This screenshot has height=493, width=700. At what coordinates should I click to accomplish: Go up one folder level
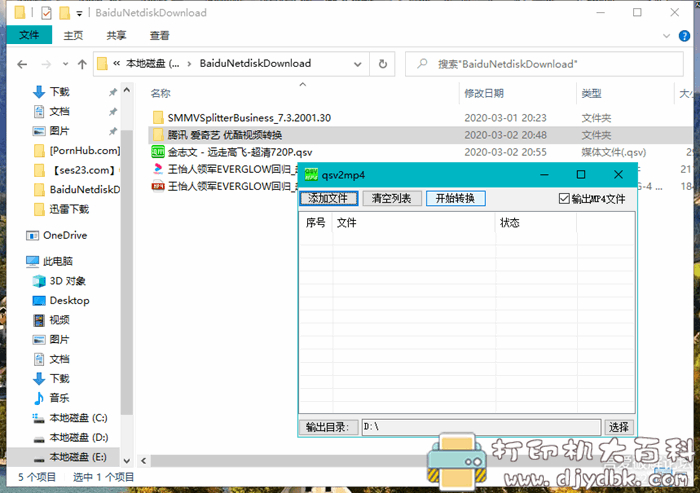[82, 64]
